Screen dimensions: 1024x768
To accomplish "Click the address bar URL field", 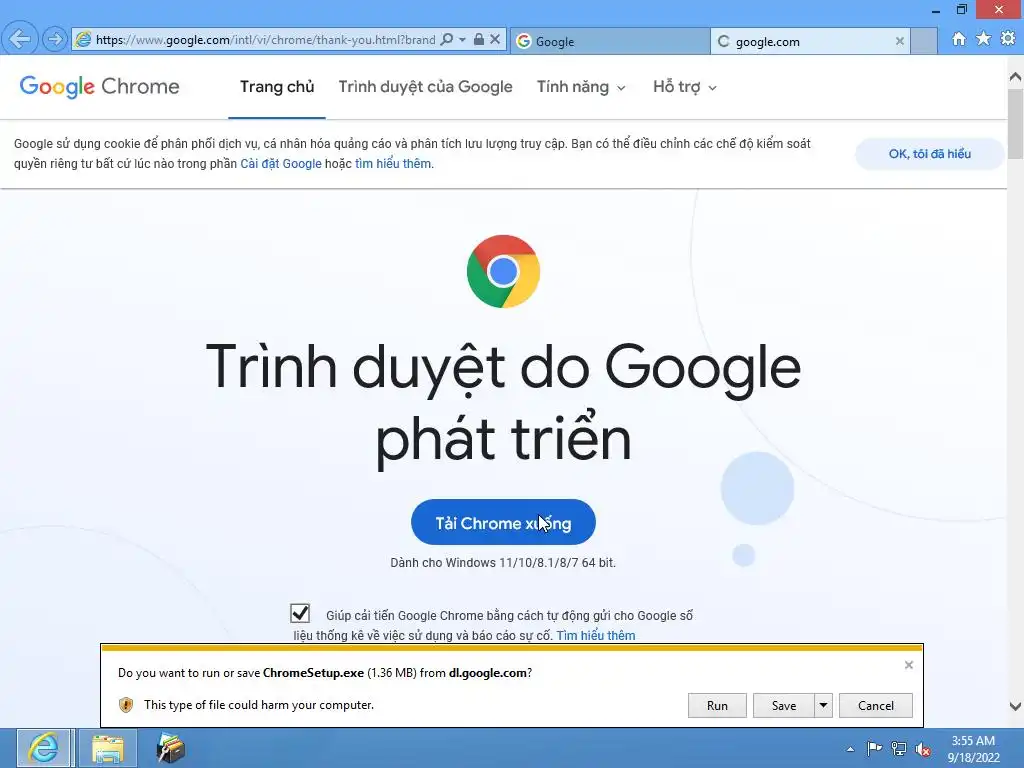I will [x=265, y=40].
